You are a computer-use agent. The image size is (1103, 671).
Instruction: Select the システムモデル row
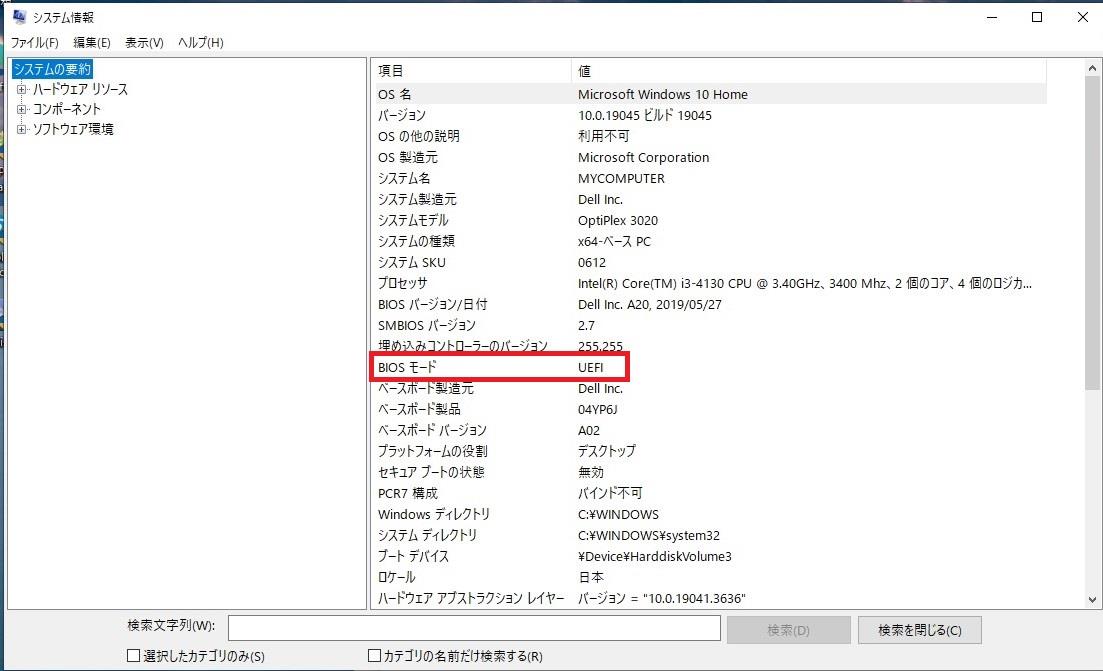click(709, 221)
